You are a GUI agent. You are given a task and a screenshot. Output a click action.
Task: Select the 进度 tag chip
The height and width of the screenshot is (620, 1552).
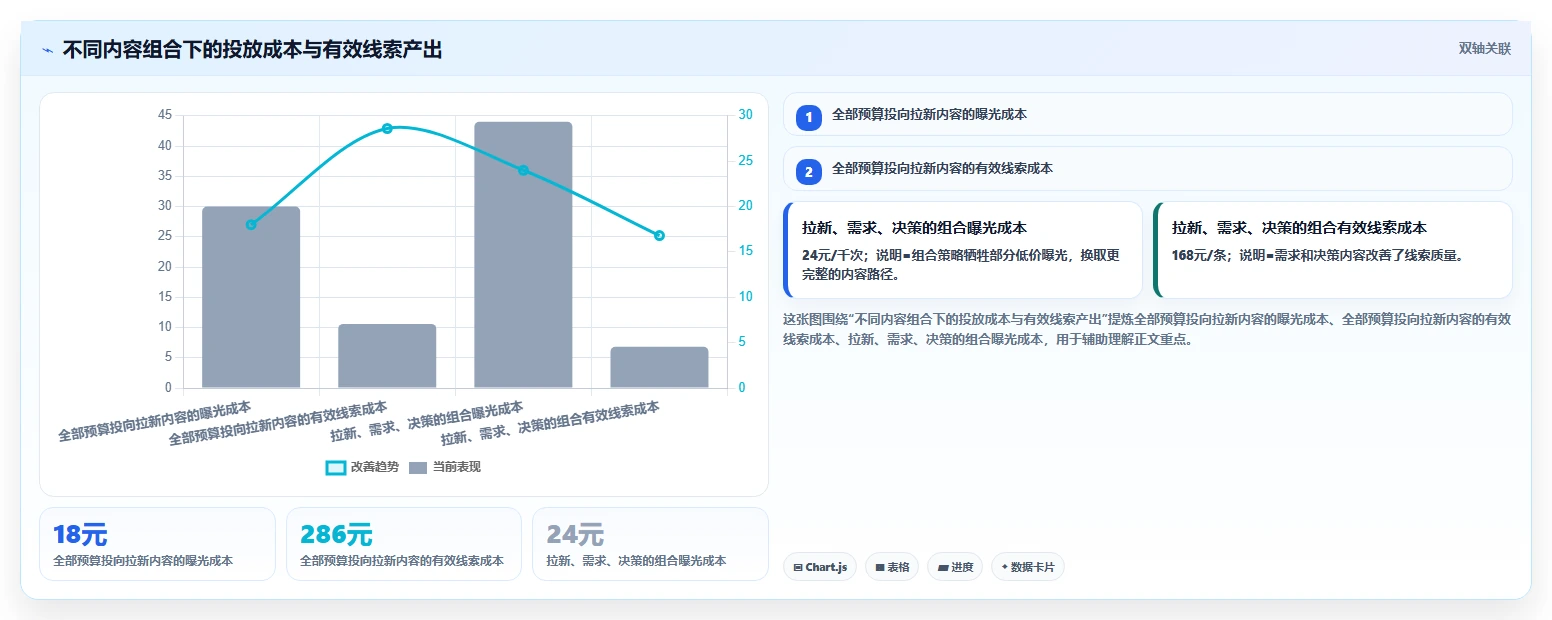(x=955, y=567)
